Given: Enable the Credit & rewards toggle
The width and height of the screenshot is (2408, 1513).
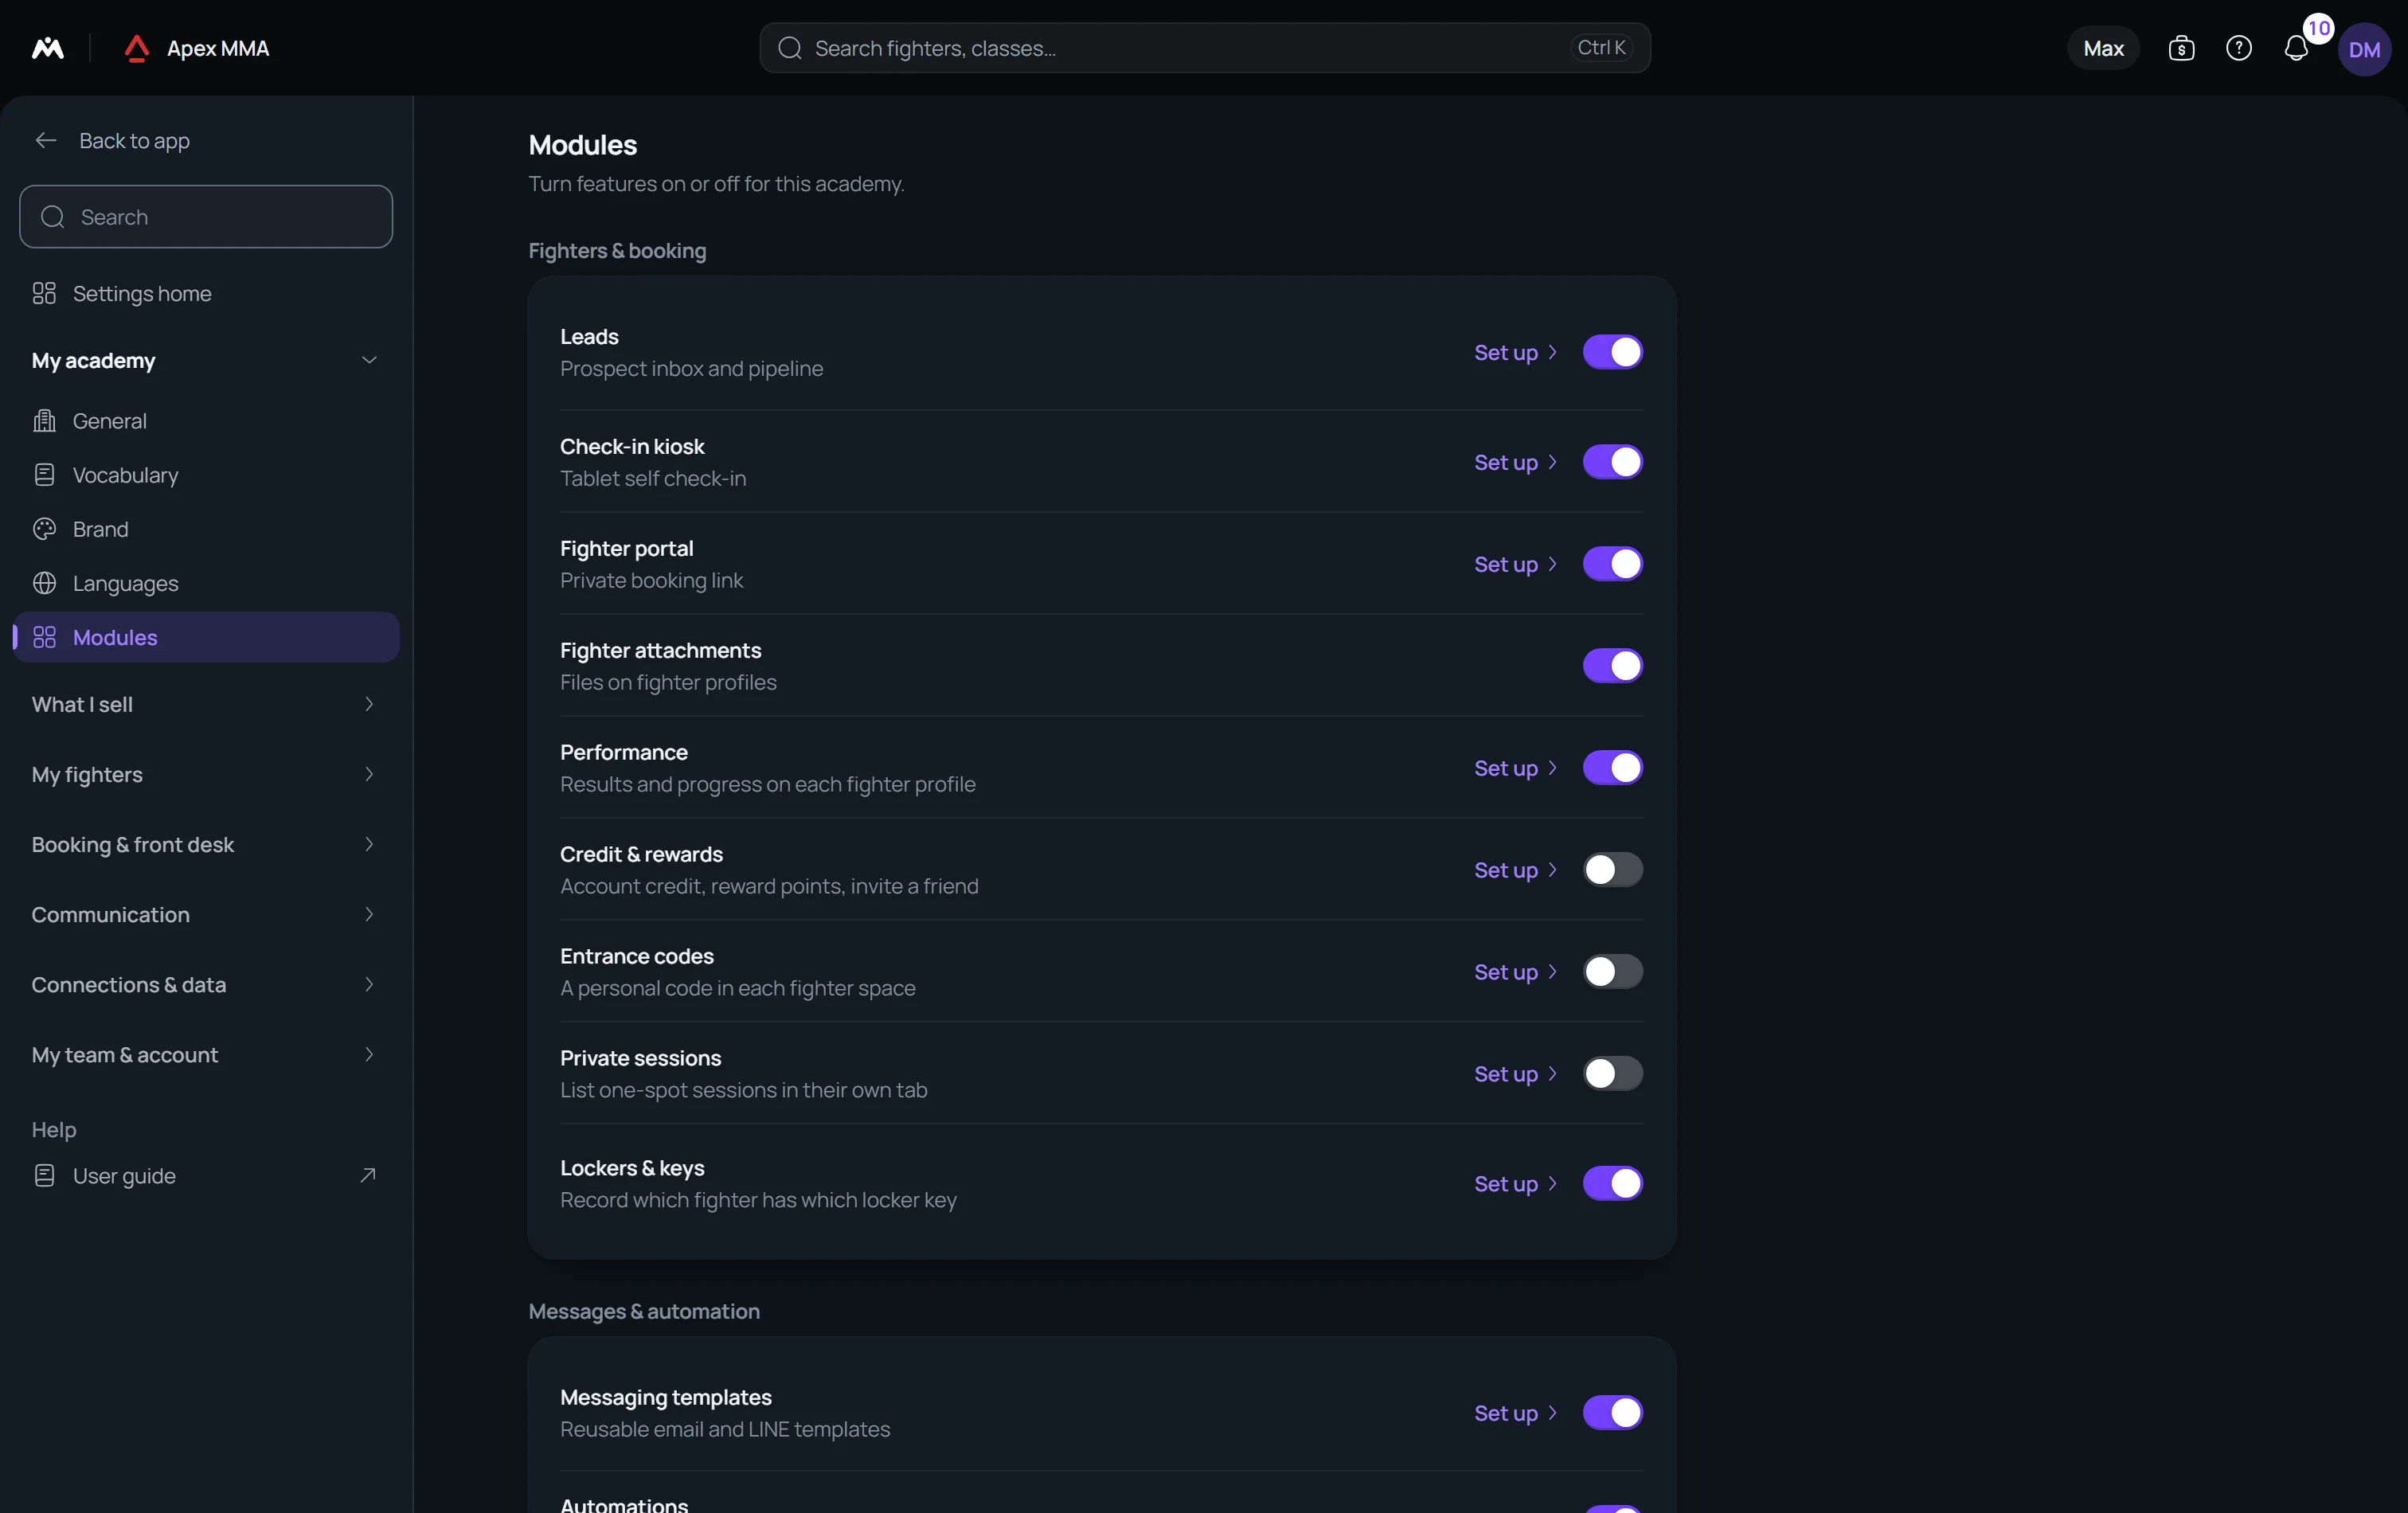Looking at the screenshot, I should (x=1612, y=870).
